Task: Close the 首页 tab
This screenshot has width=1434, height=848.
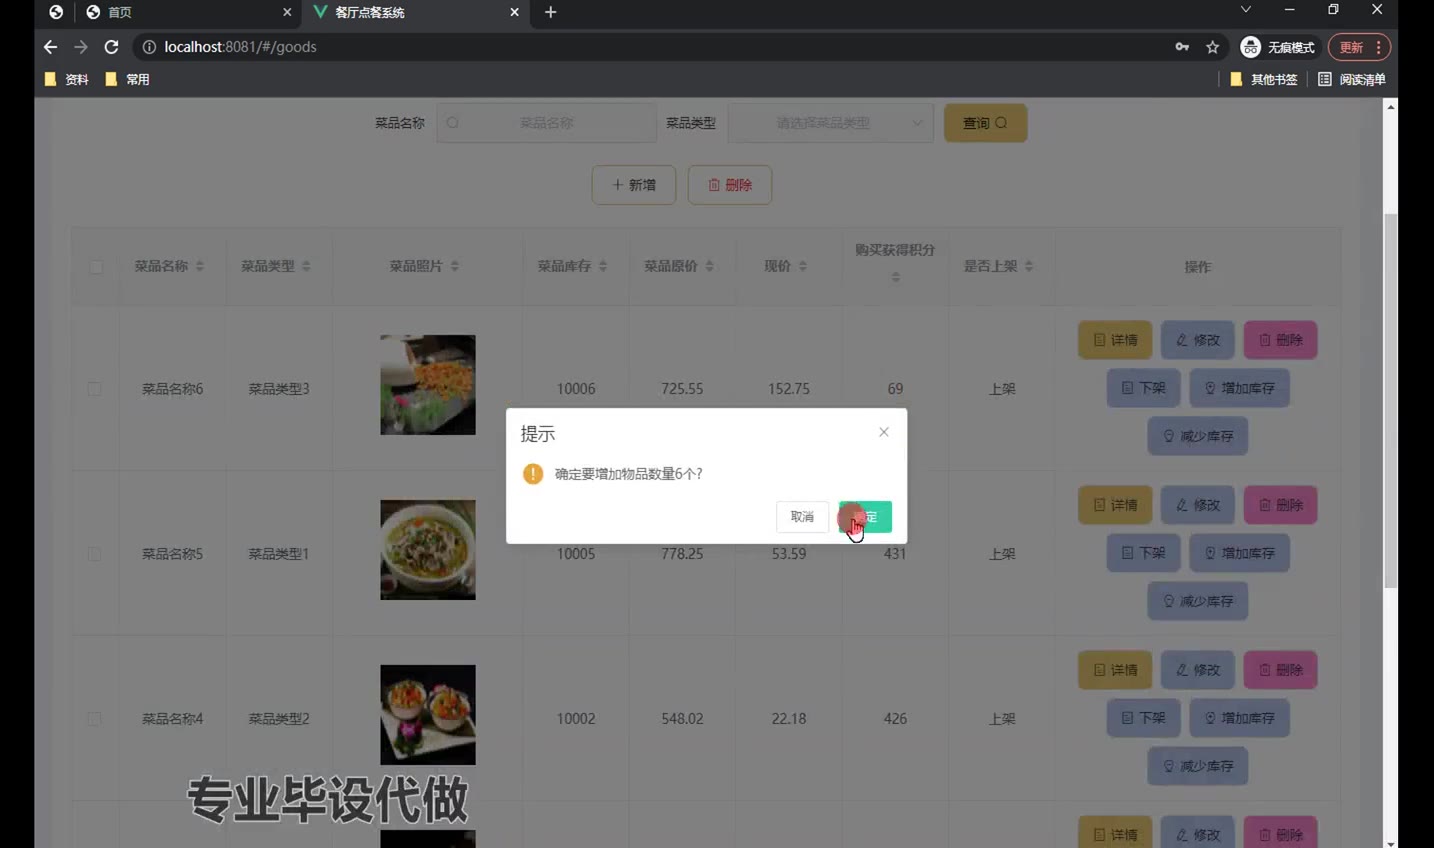Action: pos(287,12)
